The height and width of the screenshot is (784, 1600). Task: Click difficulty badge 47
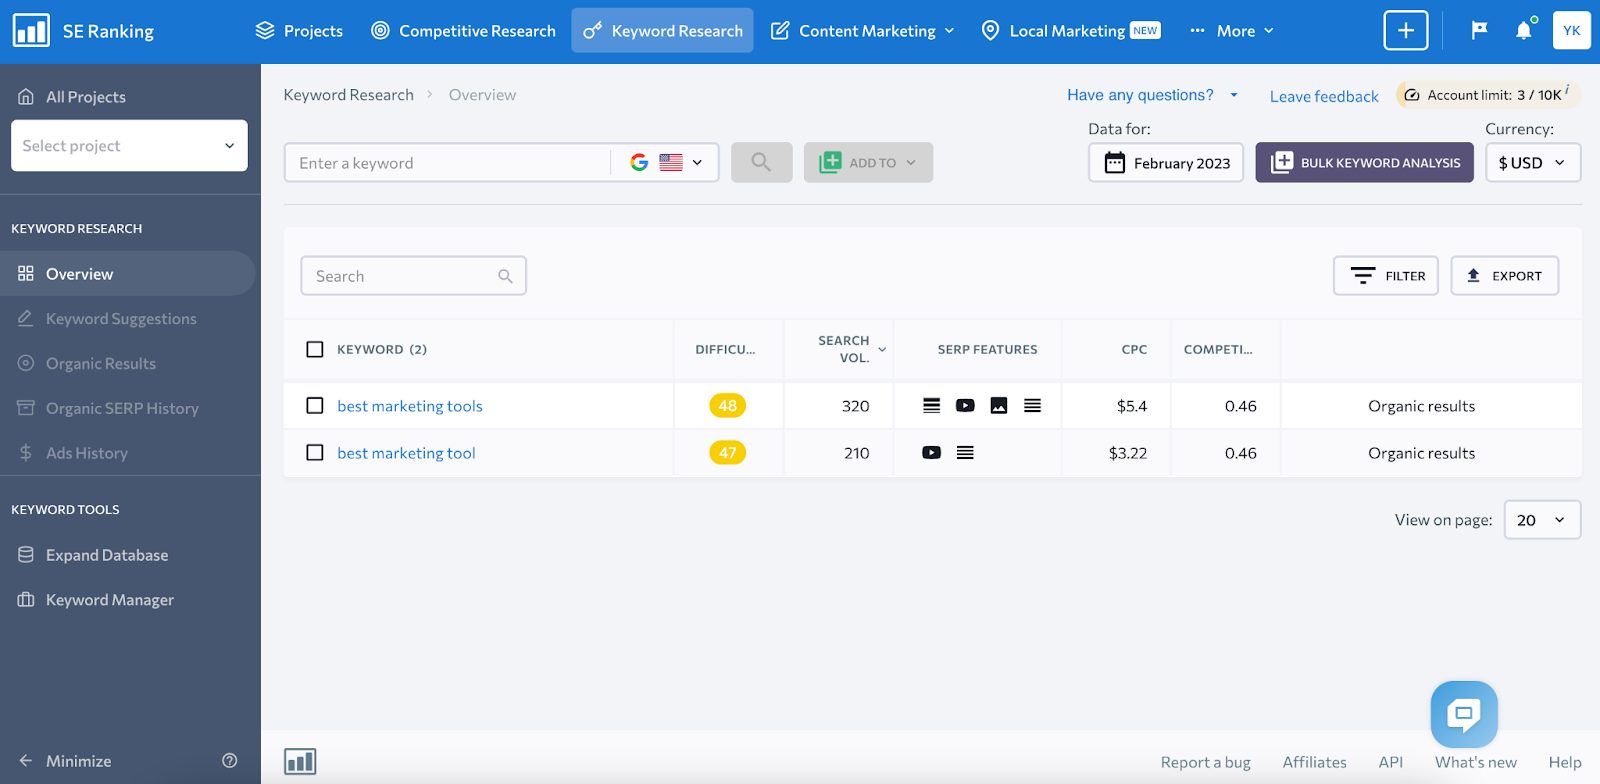[x=727, y=452]
